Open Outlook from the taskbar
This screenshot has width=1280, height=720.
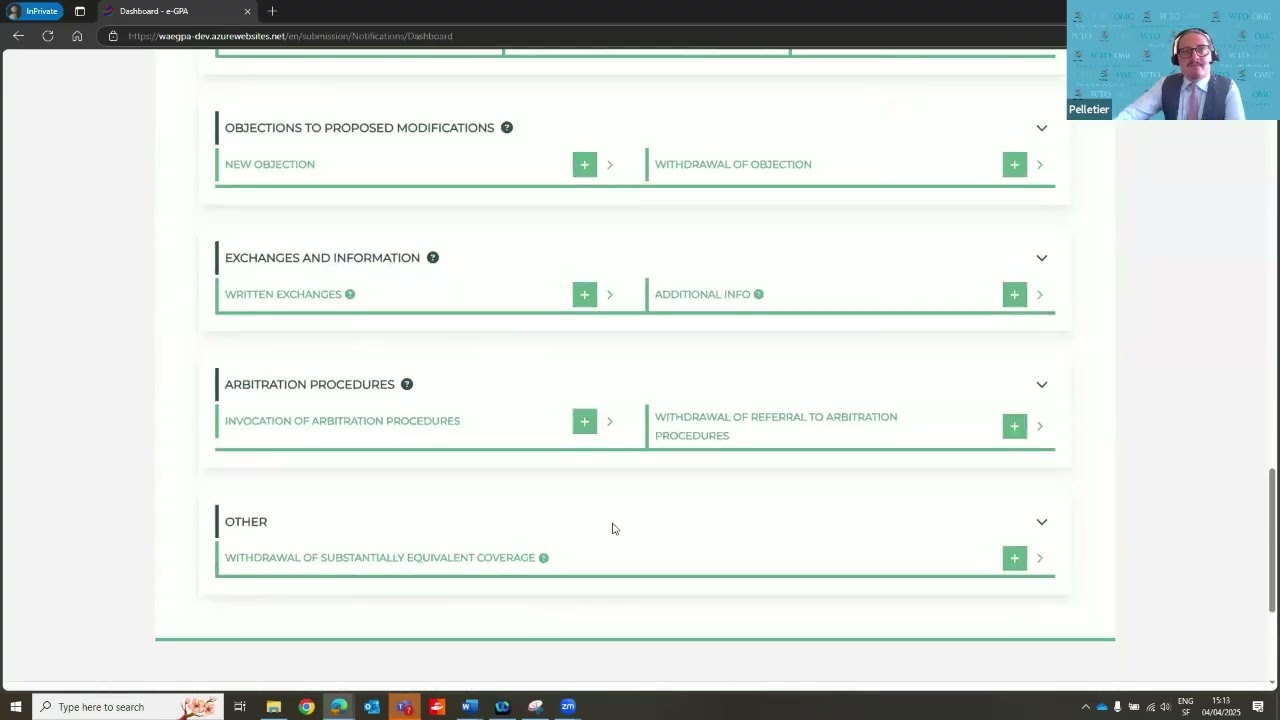371,707
